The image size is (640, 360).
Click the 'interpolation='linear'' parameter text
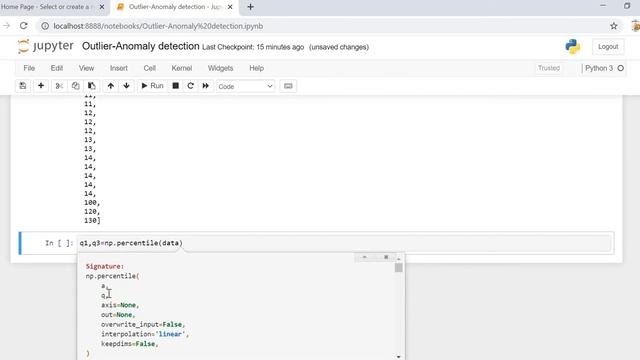tap(145, 334)
